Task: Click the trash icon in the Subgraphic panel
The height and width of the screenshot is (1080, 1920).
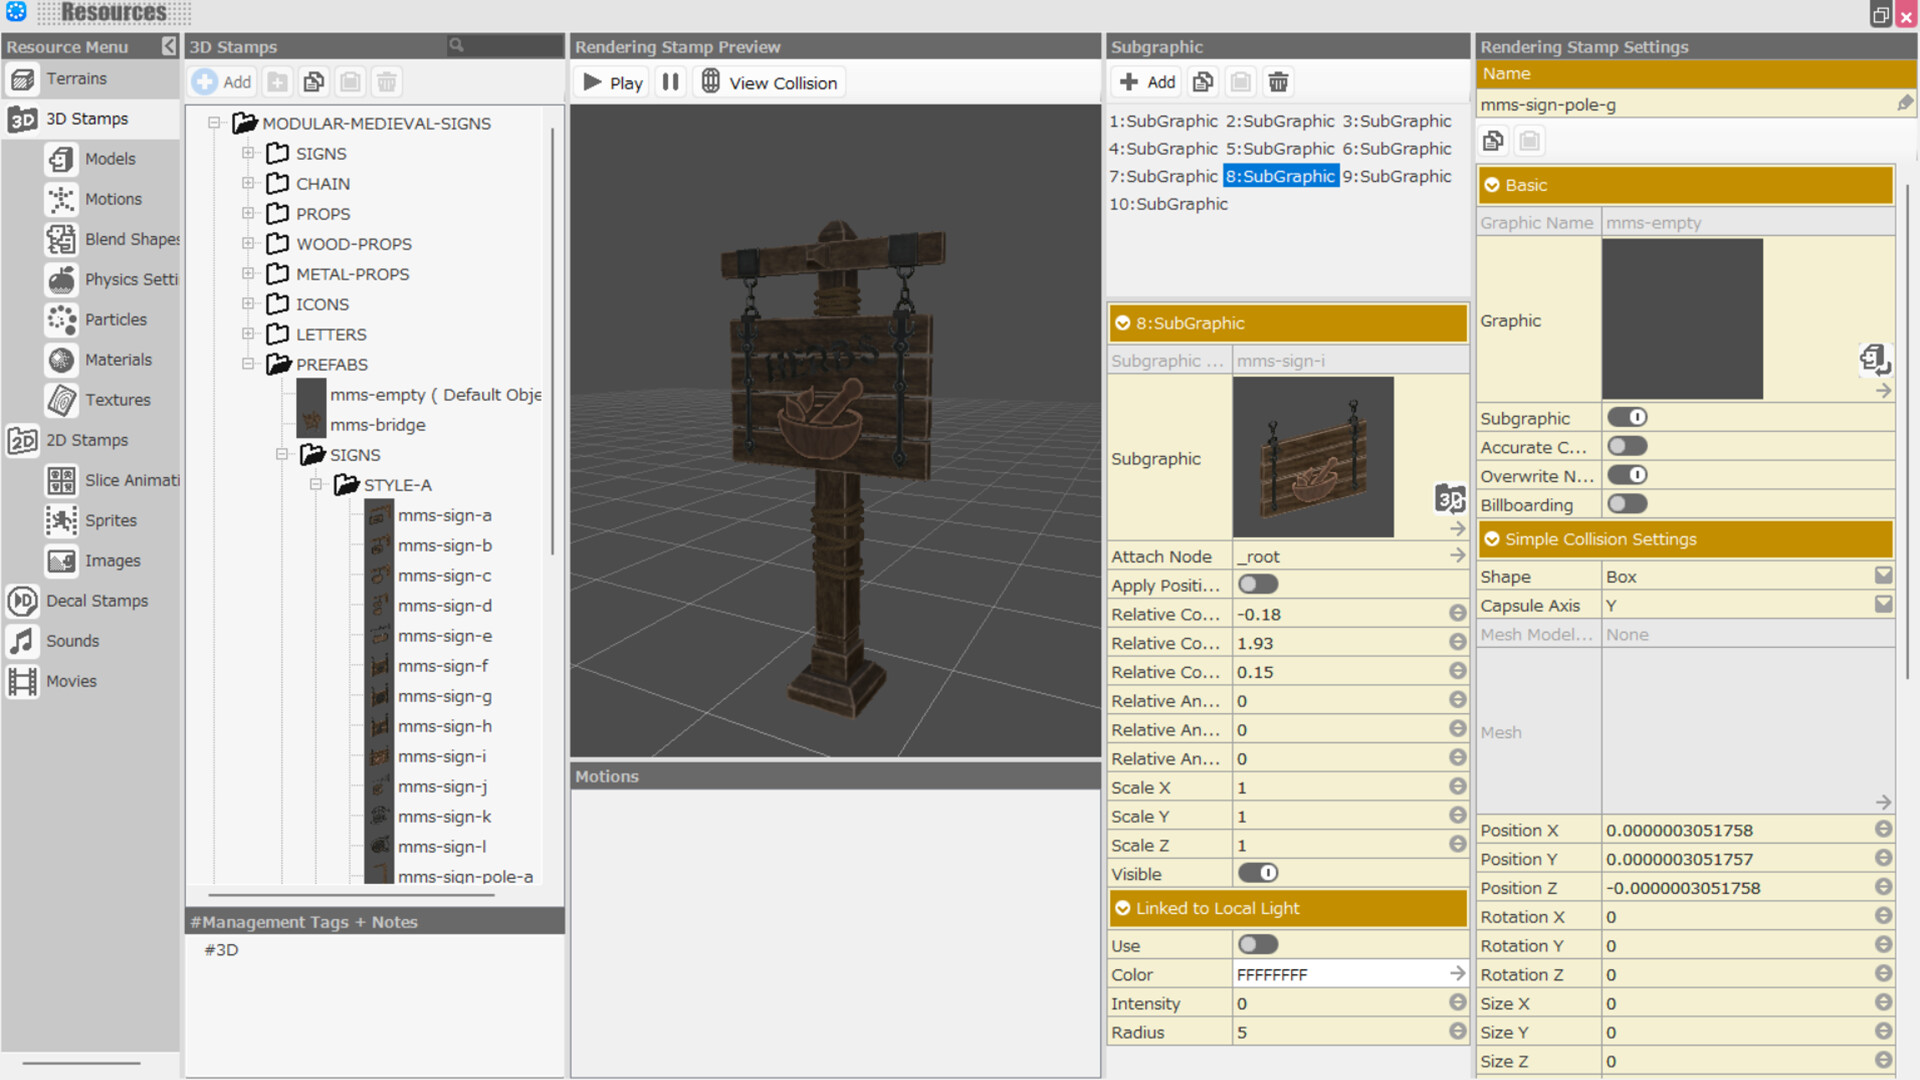Action: [1278, 81]
